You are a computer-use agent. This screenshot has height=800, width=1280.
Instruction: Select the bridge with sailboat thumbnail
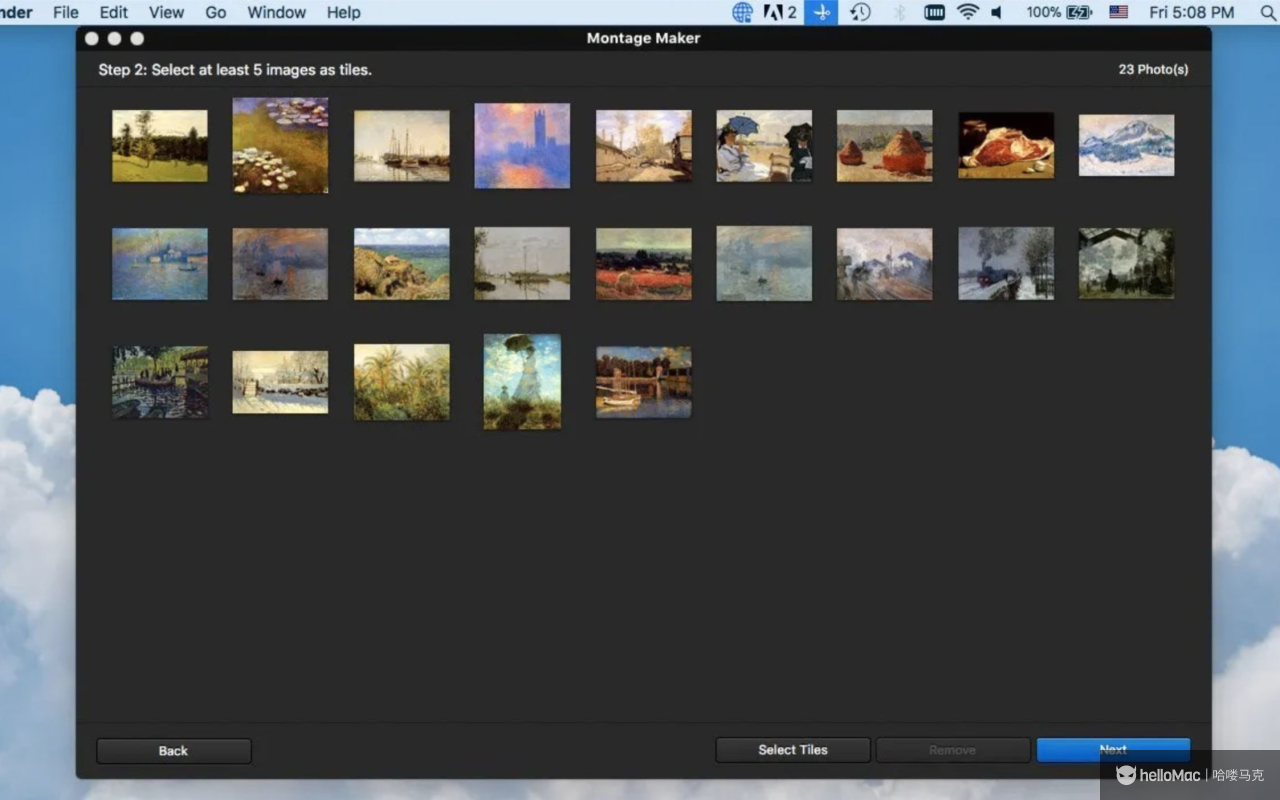tap(643, 382)
